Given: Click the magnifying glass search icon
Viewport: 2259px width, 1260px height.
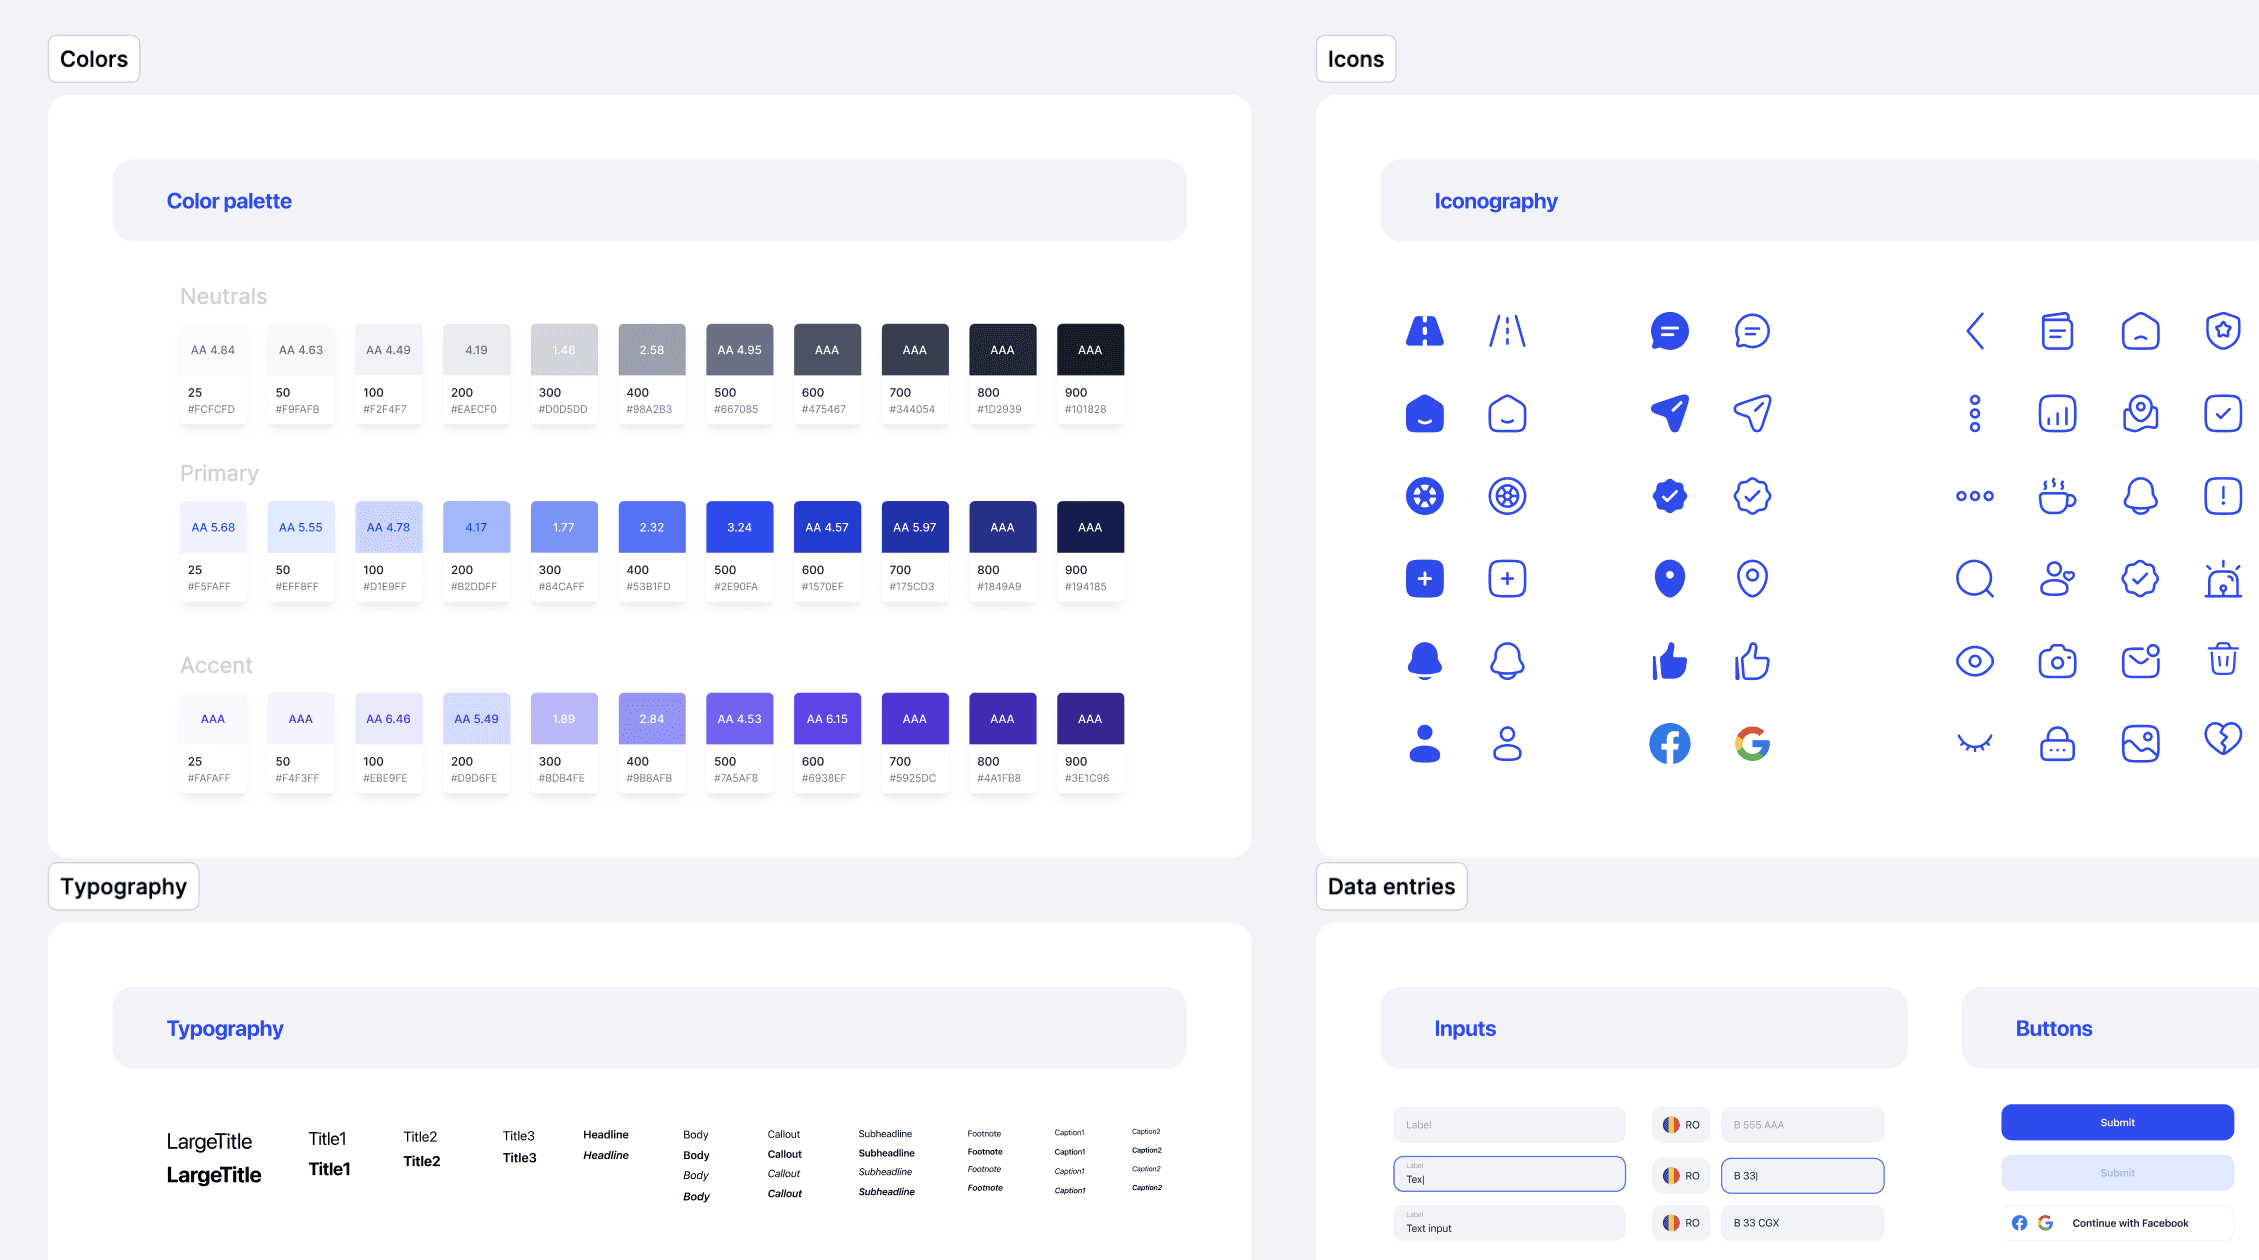Looking at the screenshot, I should (x=1975, y=578).
